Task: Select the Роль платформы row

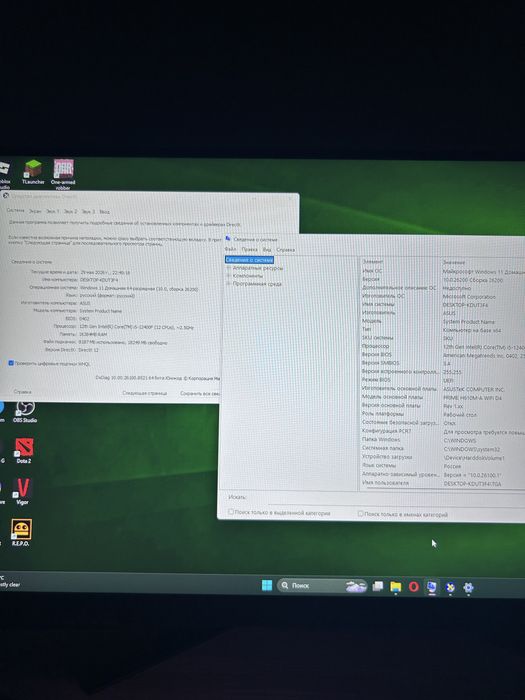Action: (x=443, y=414)
